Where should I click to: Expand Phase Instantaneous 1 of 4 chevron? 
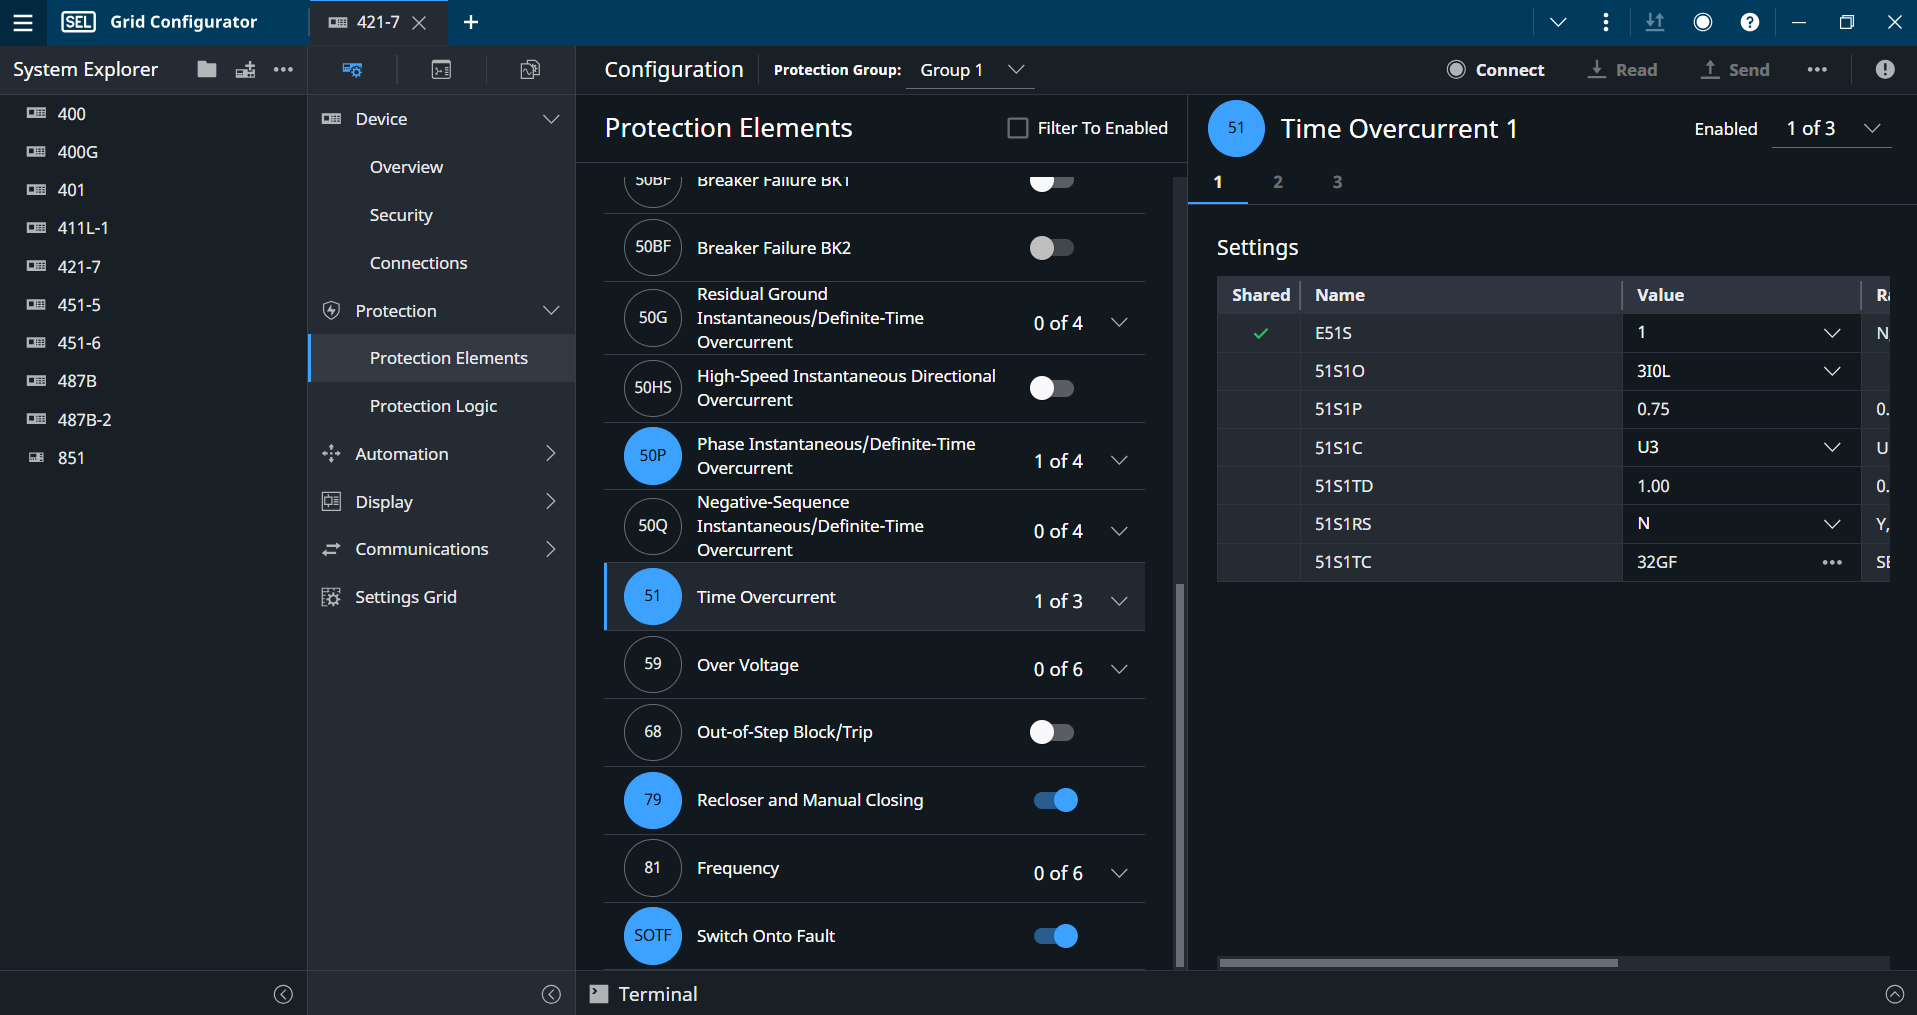pyautogui.click(x=1119, y=461)
